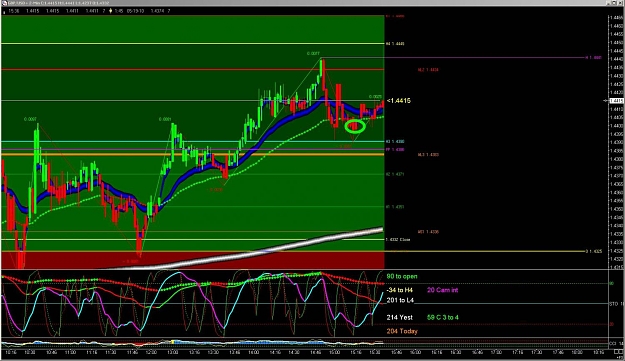Viewport: 625px width, 361px height.
Task: Click the orange "ML3" level label
Action: 428,155
